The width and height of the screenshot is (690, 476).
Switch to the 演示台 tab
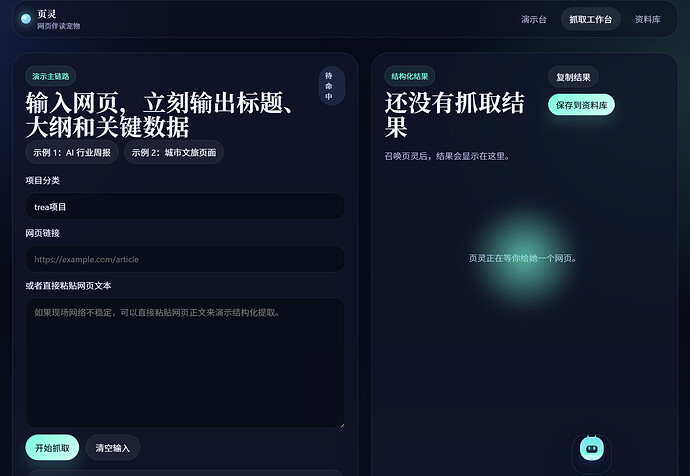[533, 19]
